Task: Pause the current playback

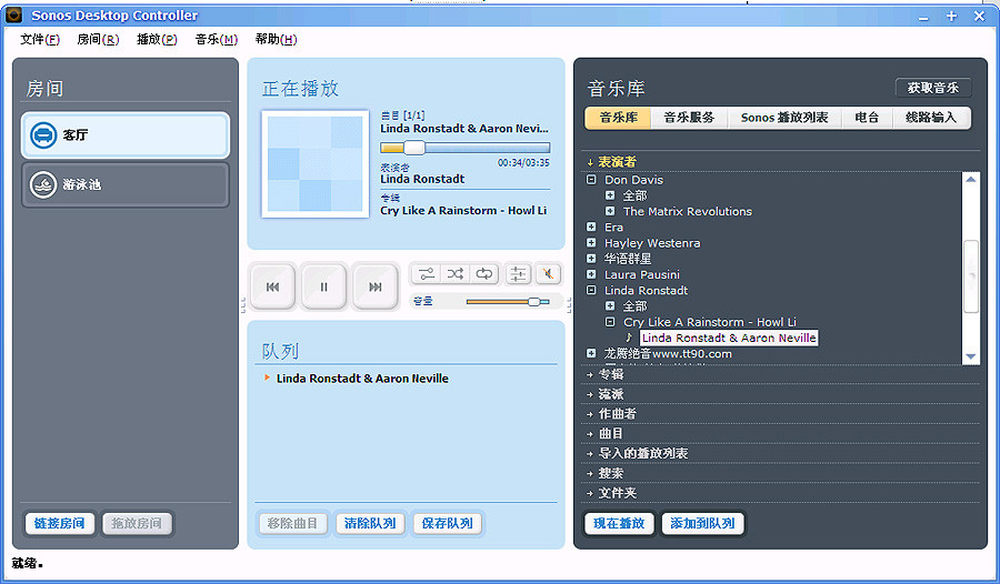Action: tap(324, 287)
